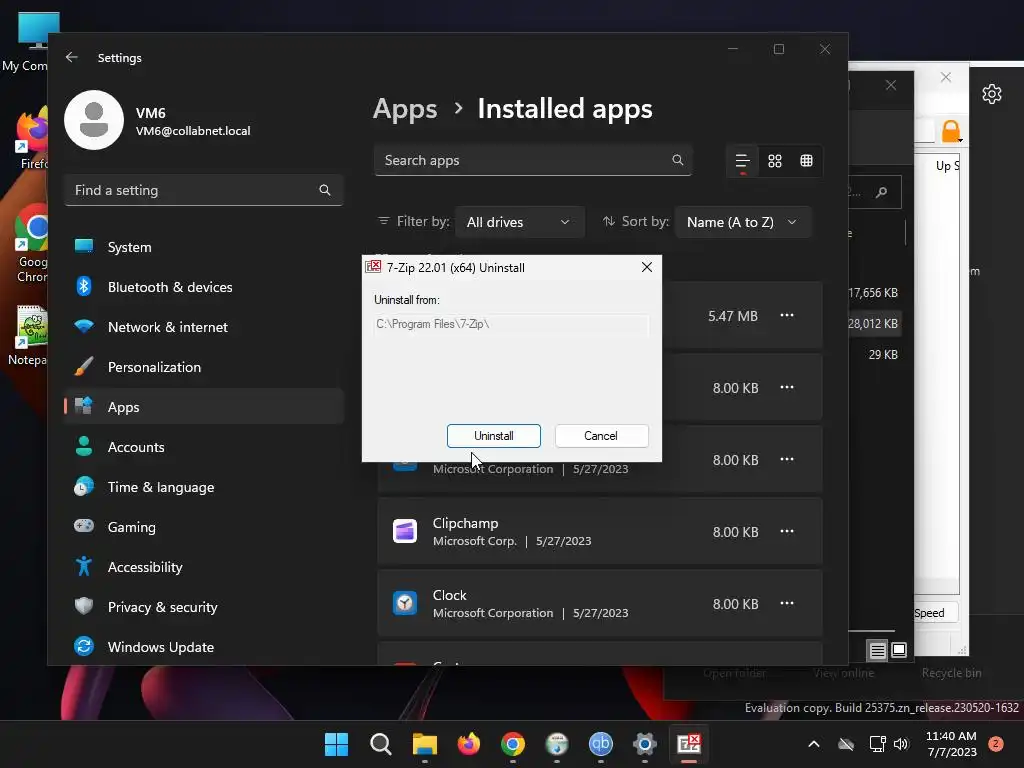The width and height of the screenshot is (1024, 768).
Task: Open Time & language settings
Action: coord(203,487)
